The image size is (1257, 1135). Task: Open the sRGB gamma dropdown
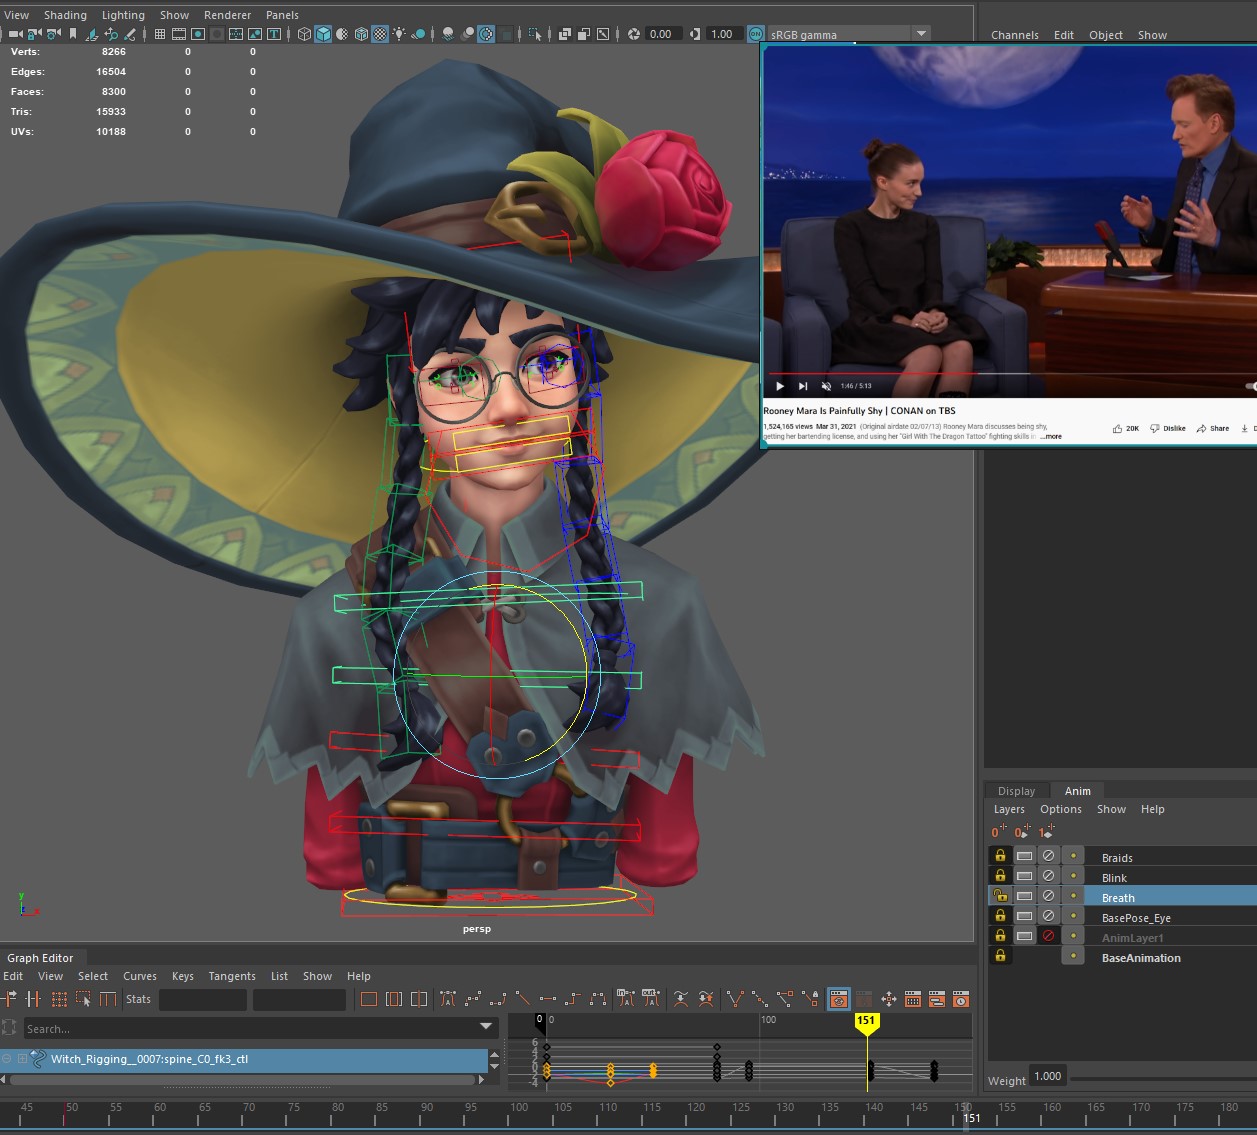point(921,33)
